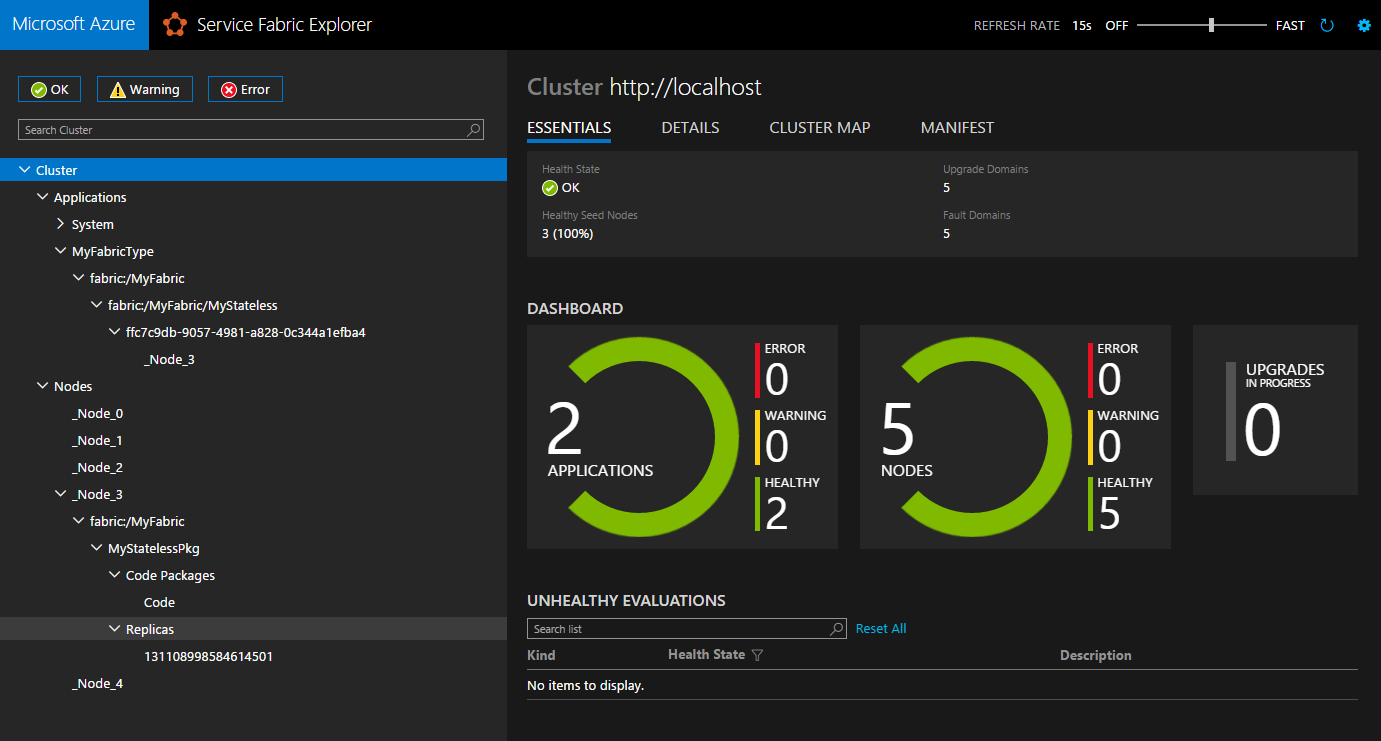Select the Replicas tree row
This screenshot has height=741, width=1381.
click(253, 629)
